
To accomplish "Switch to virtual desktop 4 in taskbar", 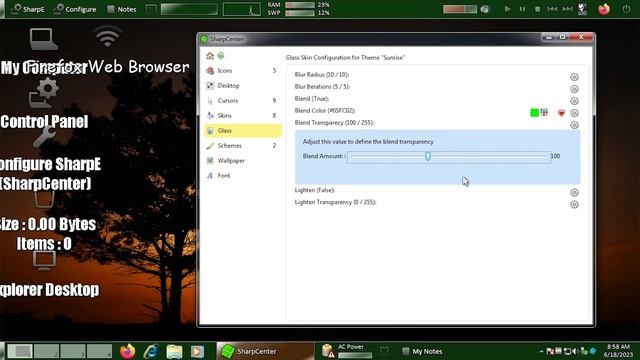I will click(x=99, y=351).
